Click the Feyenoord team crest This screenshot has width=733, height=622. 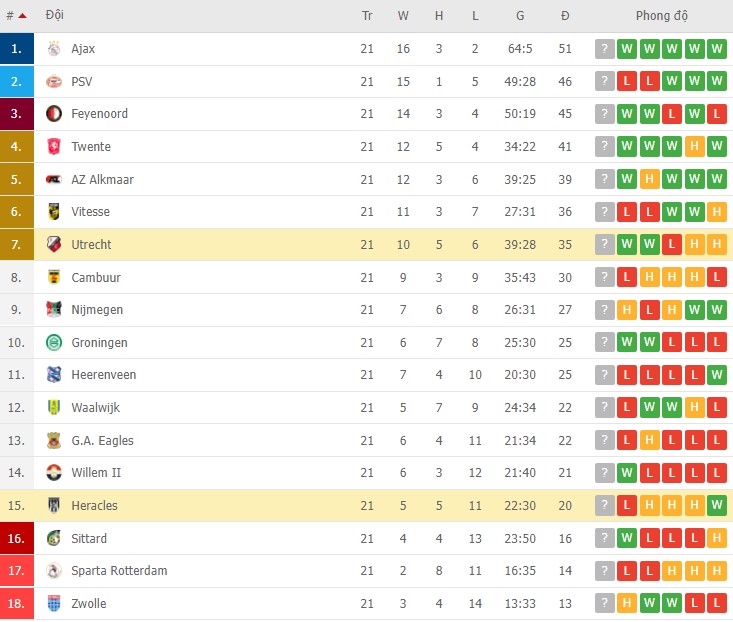coord(54,114)
